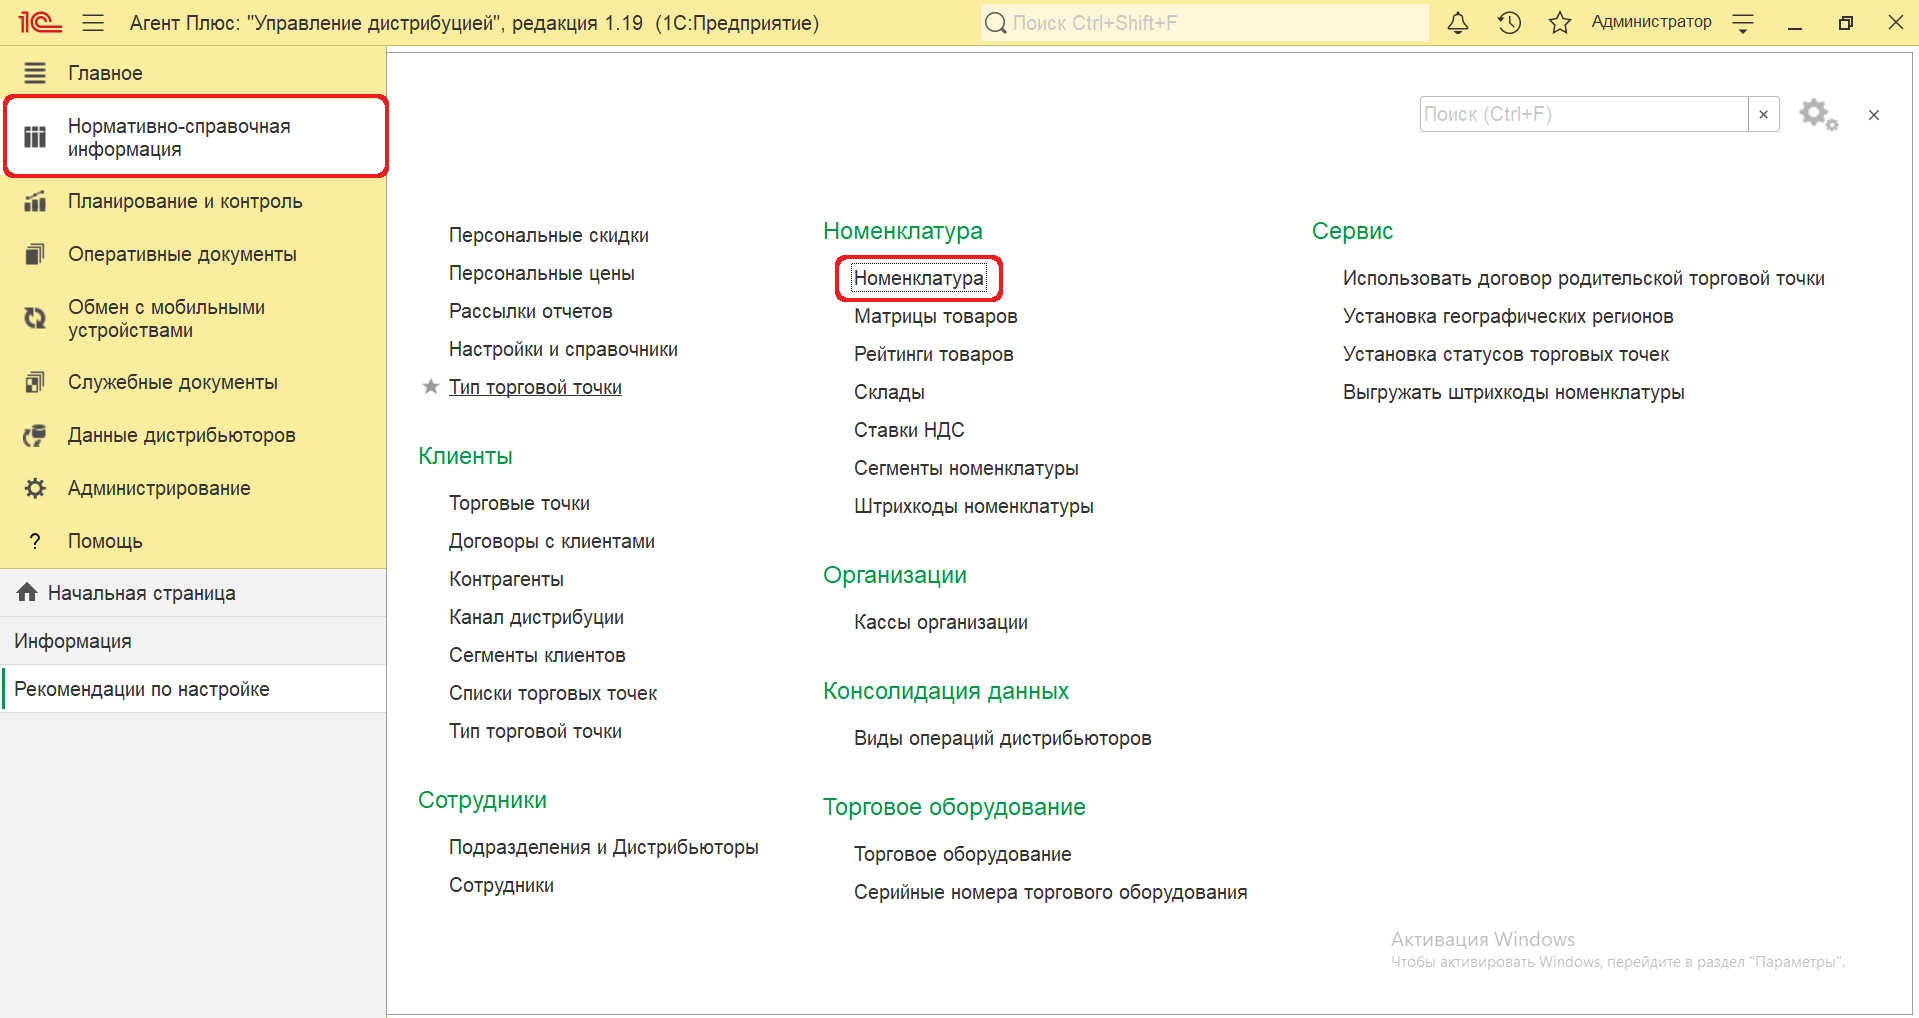Open Торговые точки
The image size is (1919, 1018).
[519, 503]
